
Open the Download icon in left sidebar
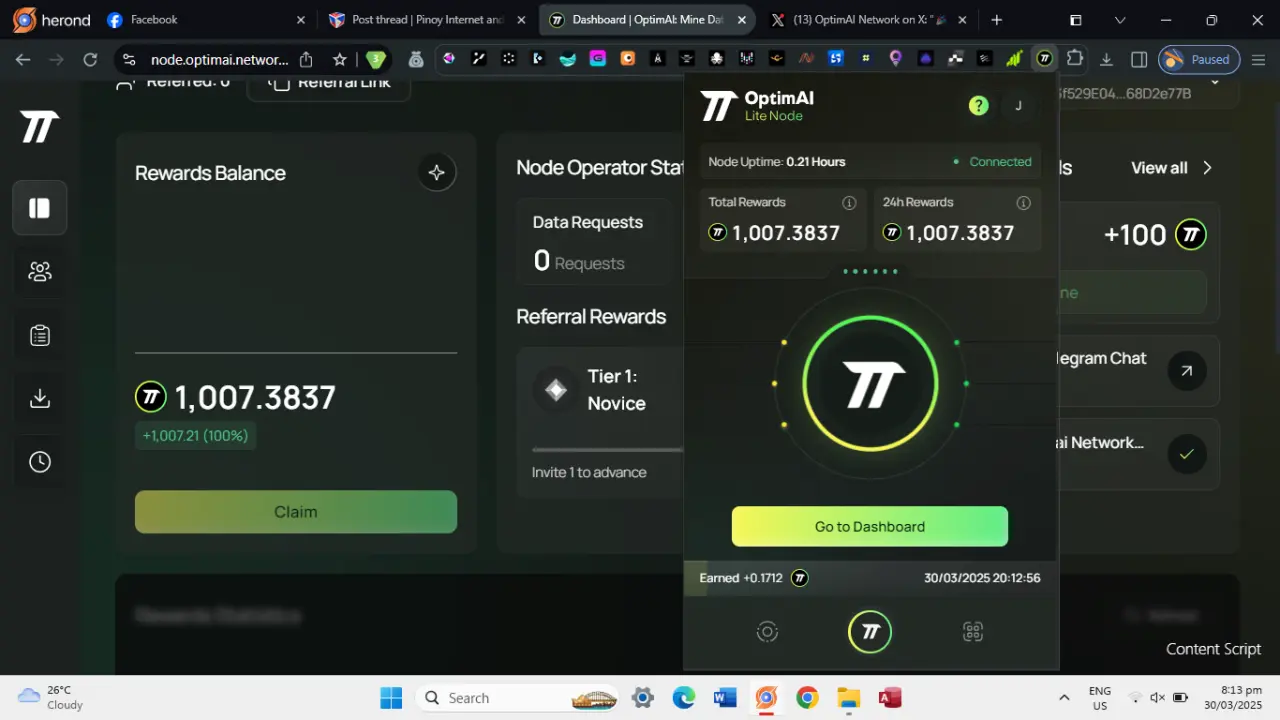(40, 398)
